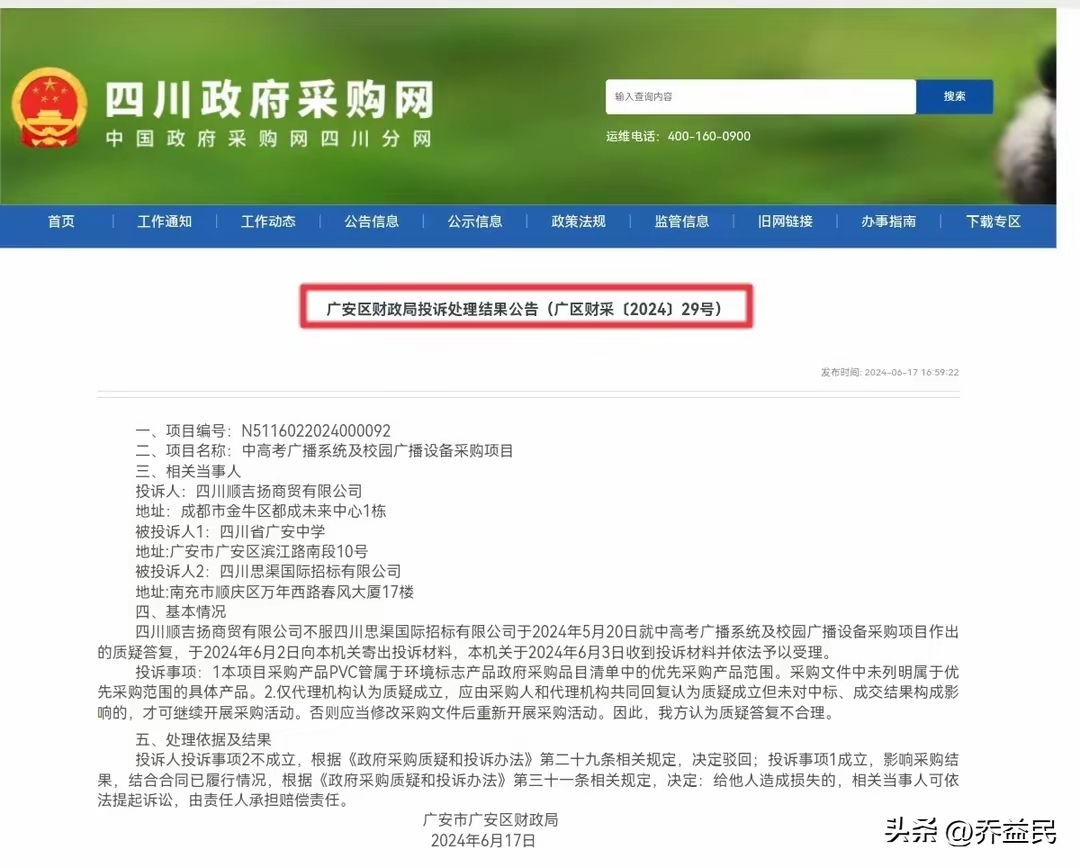
Task: Click the announcement title 广安区财政局投诉处理结果公告
Action: pos(525,308)
